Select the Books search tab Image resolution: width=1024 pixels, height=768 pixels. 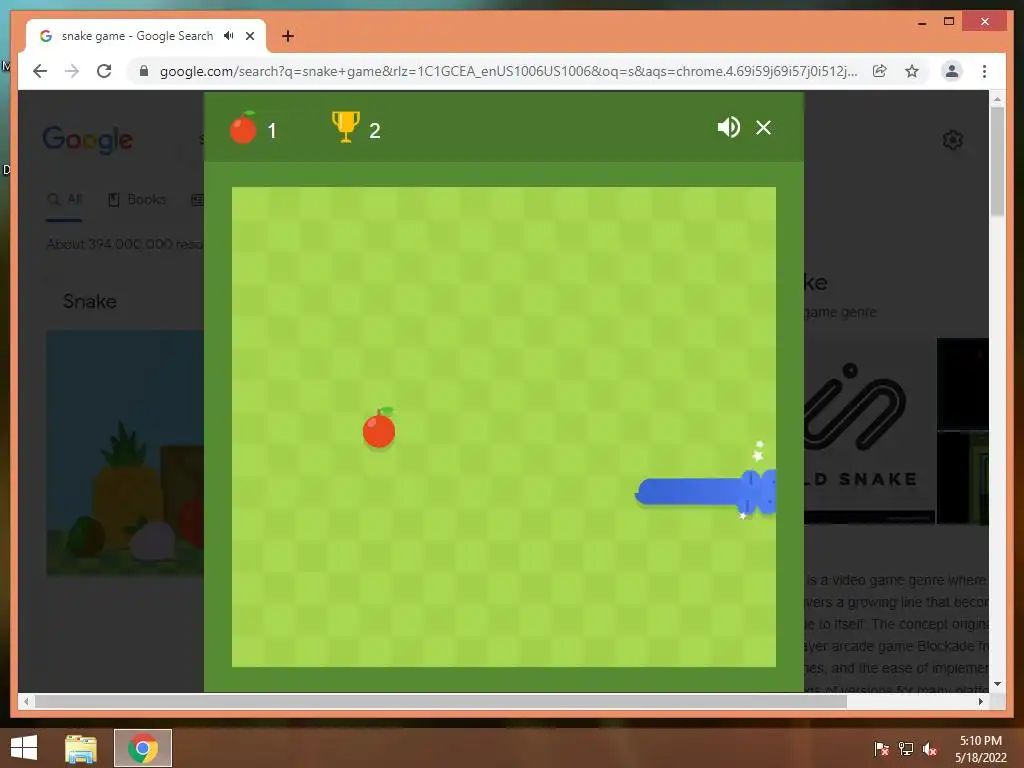click(136, 200)
